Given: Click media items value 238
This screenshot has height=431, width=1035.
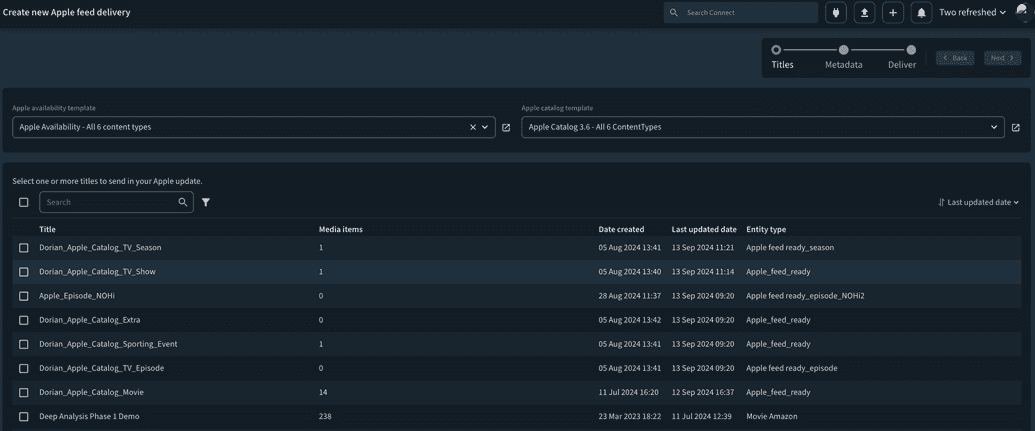Looking at the screenshot, I should 325,417.
